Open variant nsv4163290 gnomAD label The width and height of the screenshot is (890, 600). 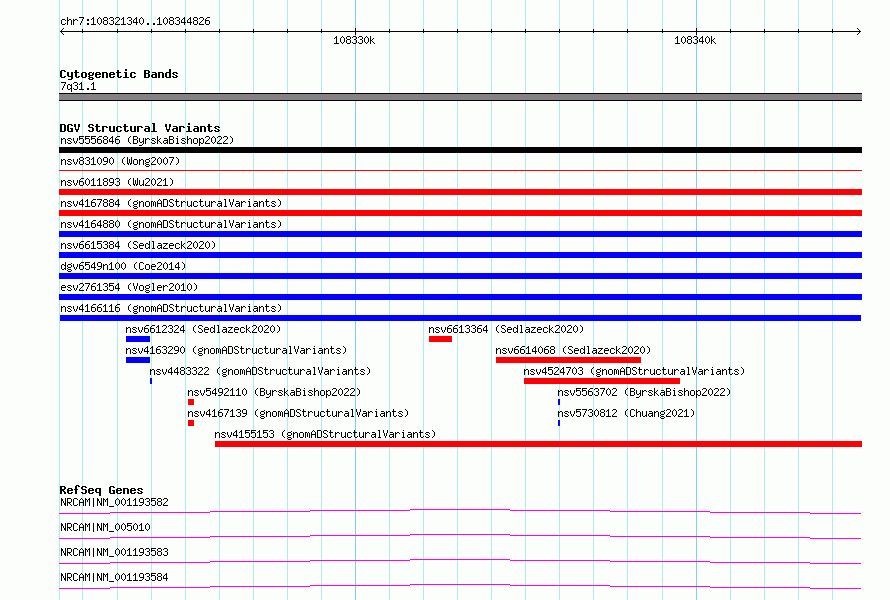[236, 350]
